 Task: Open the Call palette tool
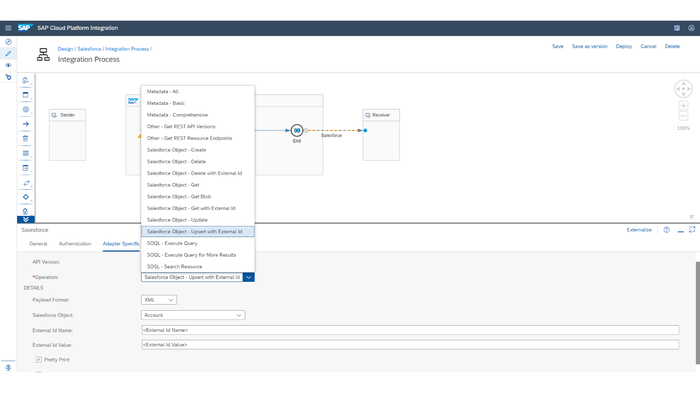pyautogui.click(x=26, y=168)
